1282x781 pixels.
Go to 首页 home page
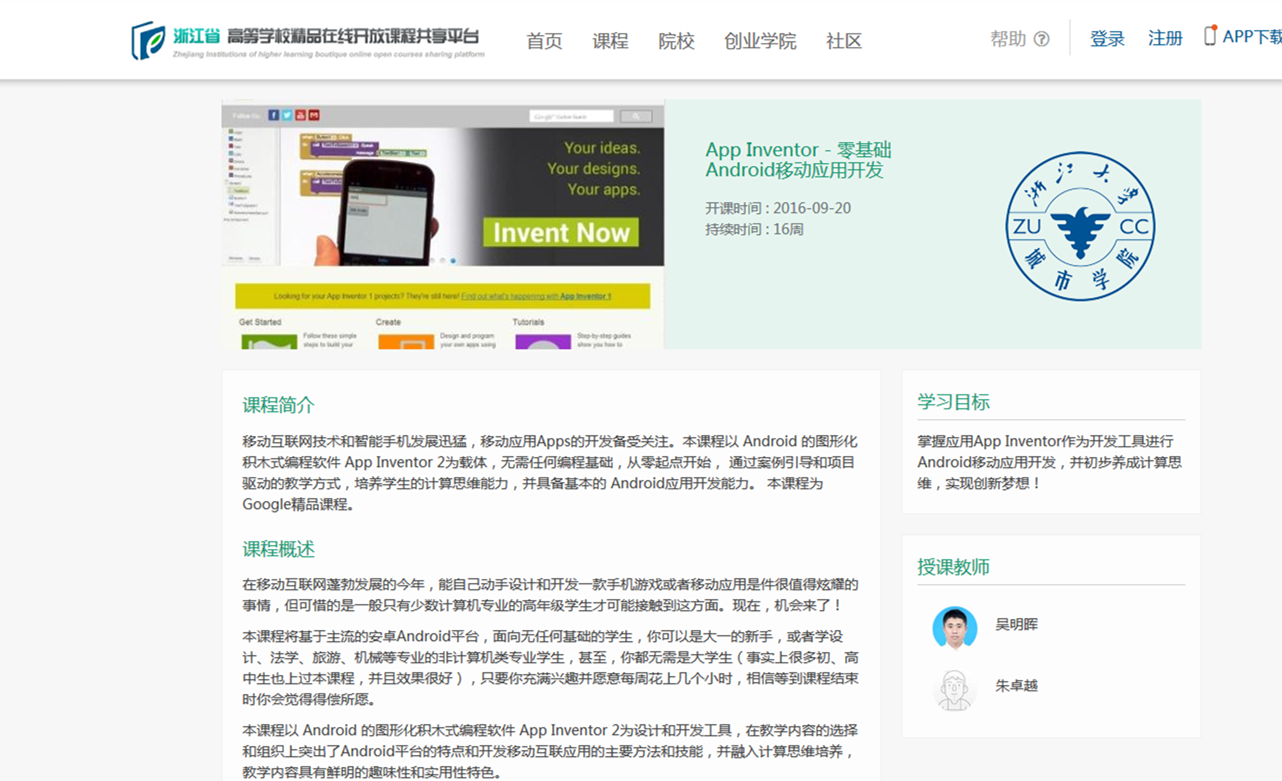tap(544, 41)
